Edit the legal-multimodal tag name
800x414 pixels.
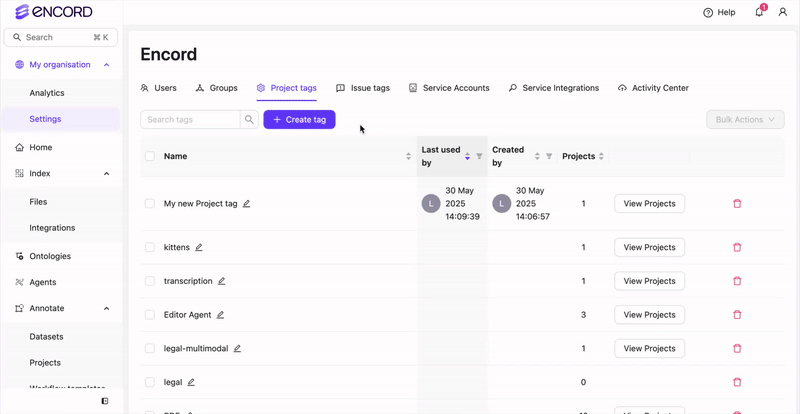tap(237, 349)
